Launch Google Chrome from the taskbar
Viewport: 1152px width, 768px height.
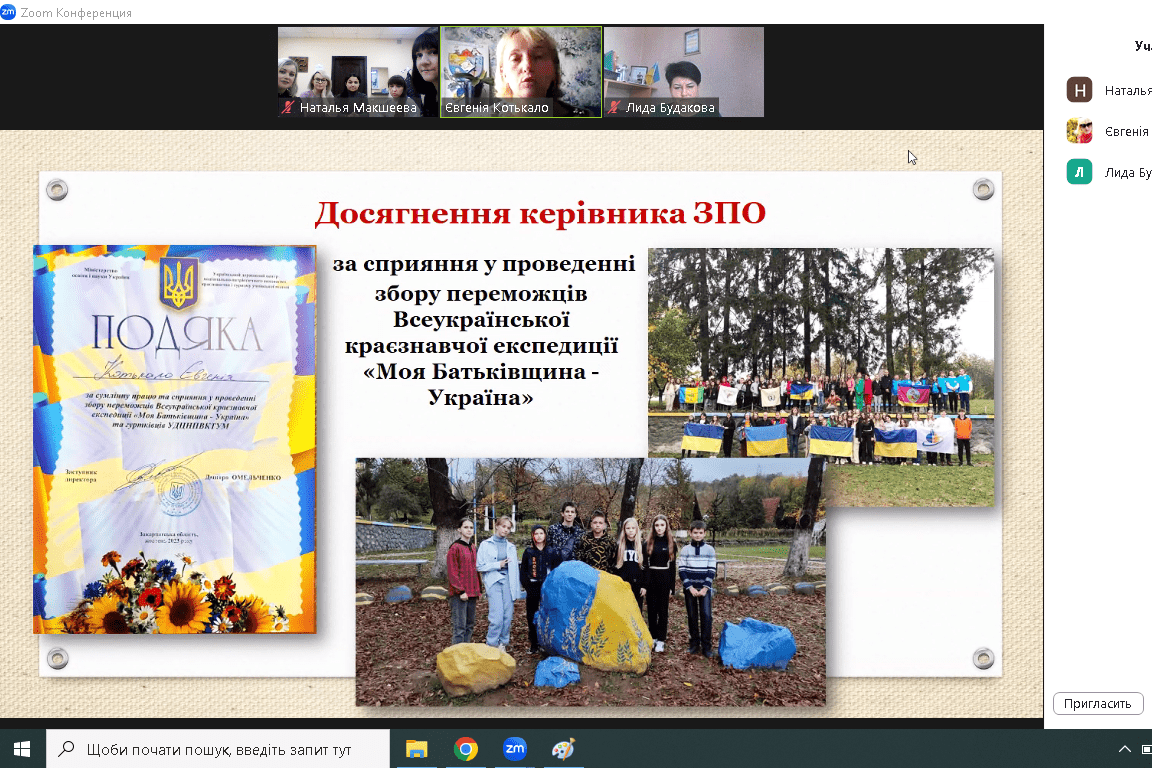[x=465, y=748]
